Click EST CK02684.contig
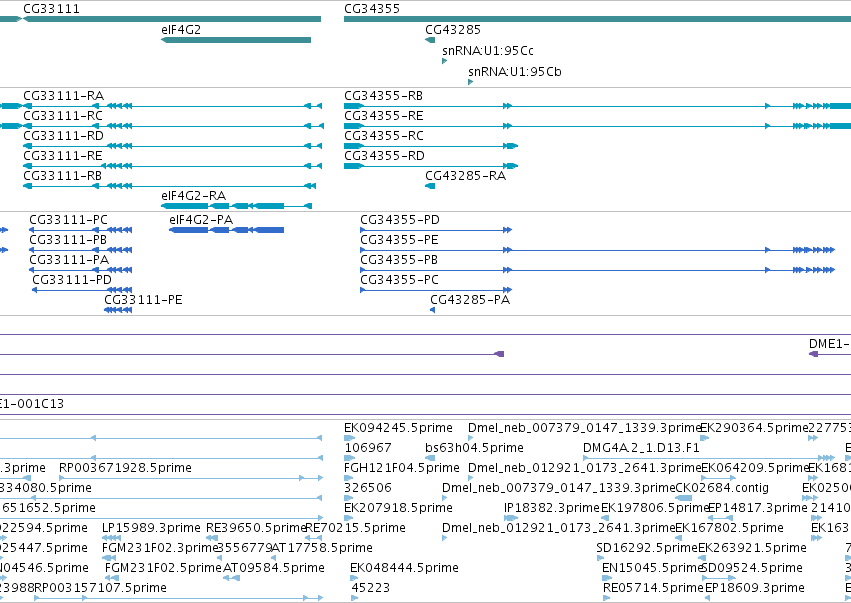 722,488
